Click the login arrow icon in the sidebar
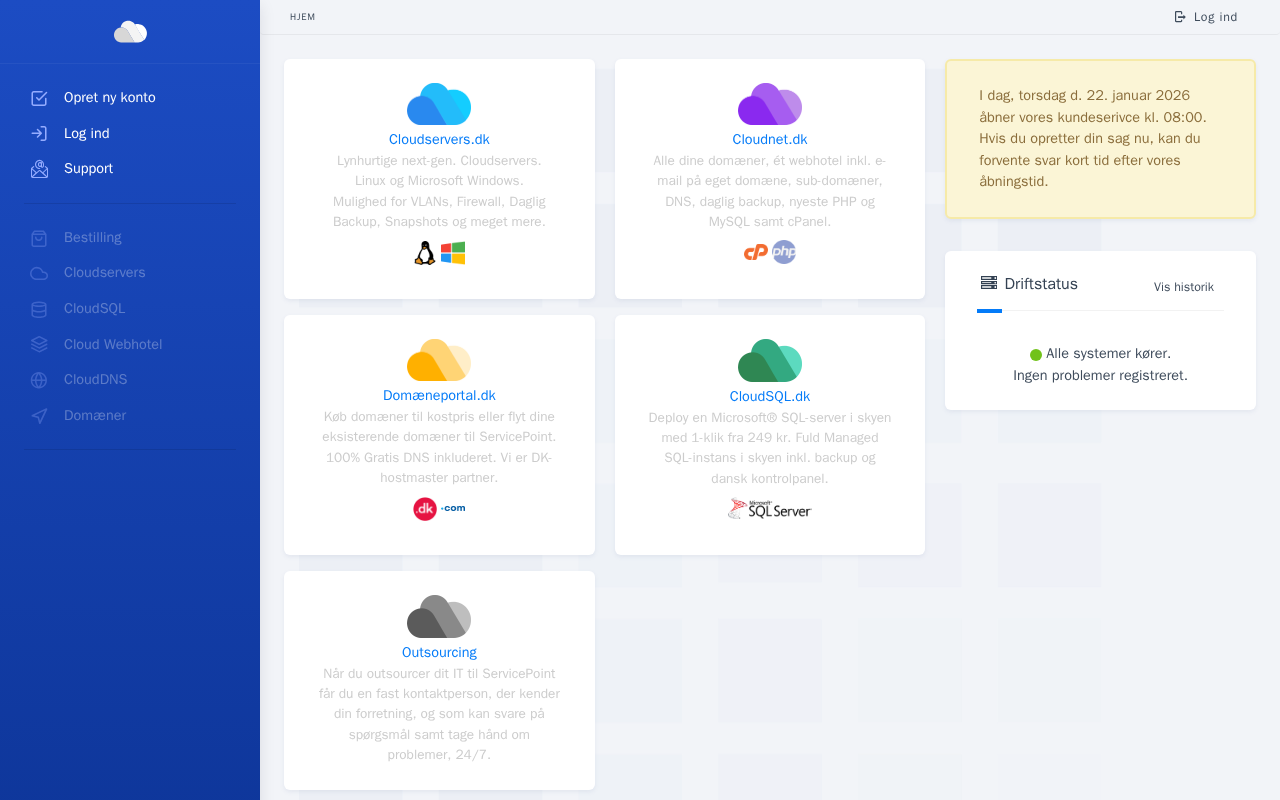Image resolution: width=1280 pixels, height=800 pixels. click(39, 133)
